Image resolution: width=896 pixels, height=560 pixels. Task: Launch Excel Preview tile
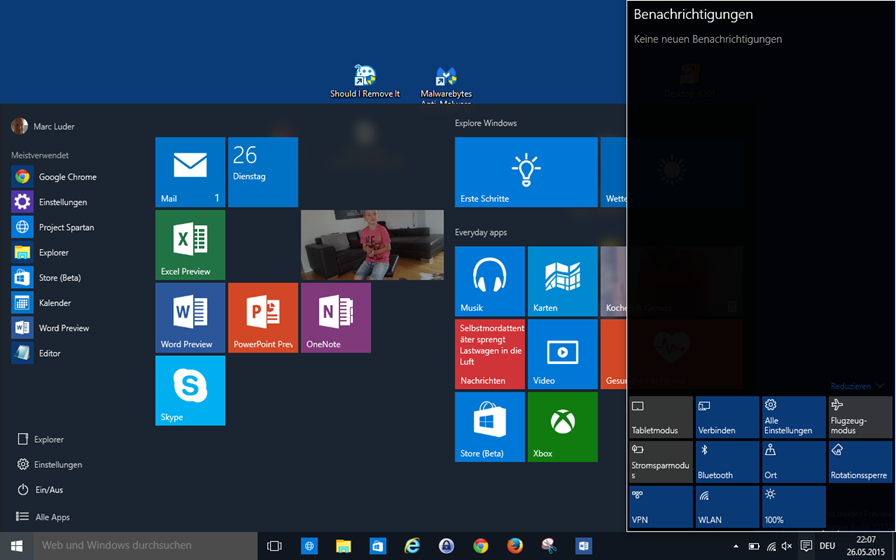point(190,245)
